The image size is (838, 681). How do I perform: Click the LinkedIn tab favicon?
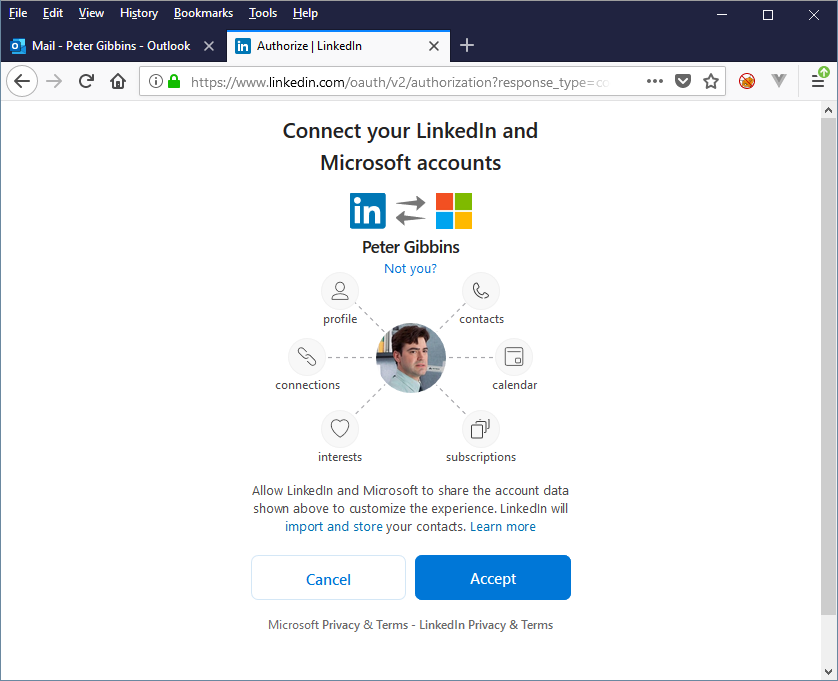click(x=243, y=46)
